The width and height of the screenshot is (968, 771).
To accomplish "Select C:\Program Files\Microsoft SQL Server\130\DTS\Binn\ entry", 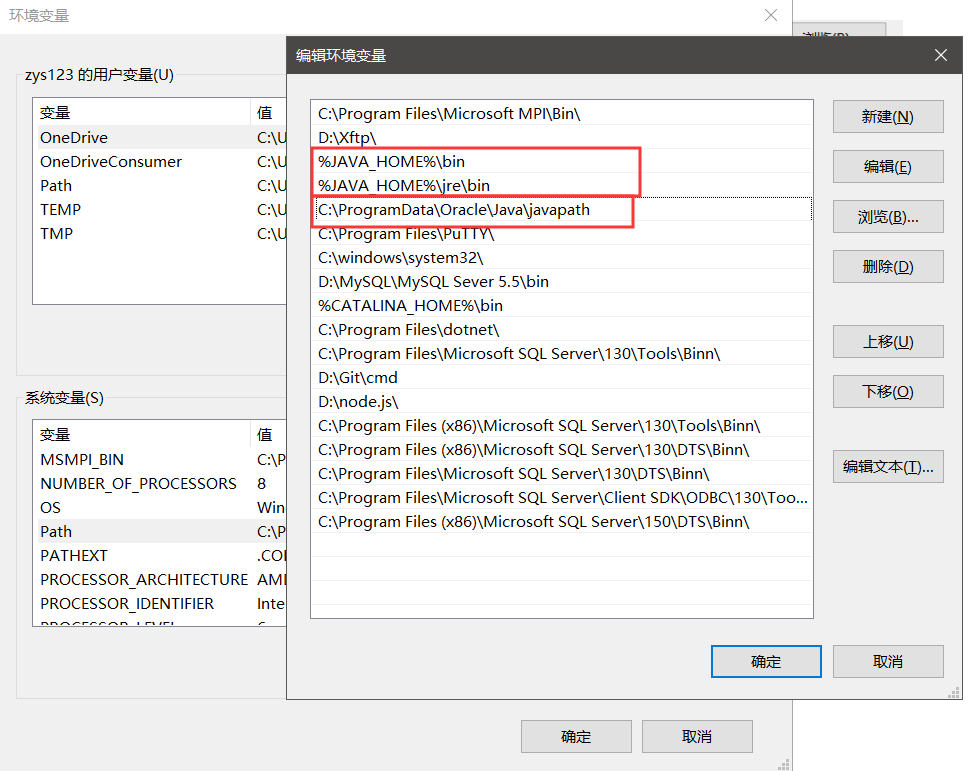I will [x=562, y=474].
